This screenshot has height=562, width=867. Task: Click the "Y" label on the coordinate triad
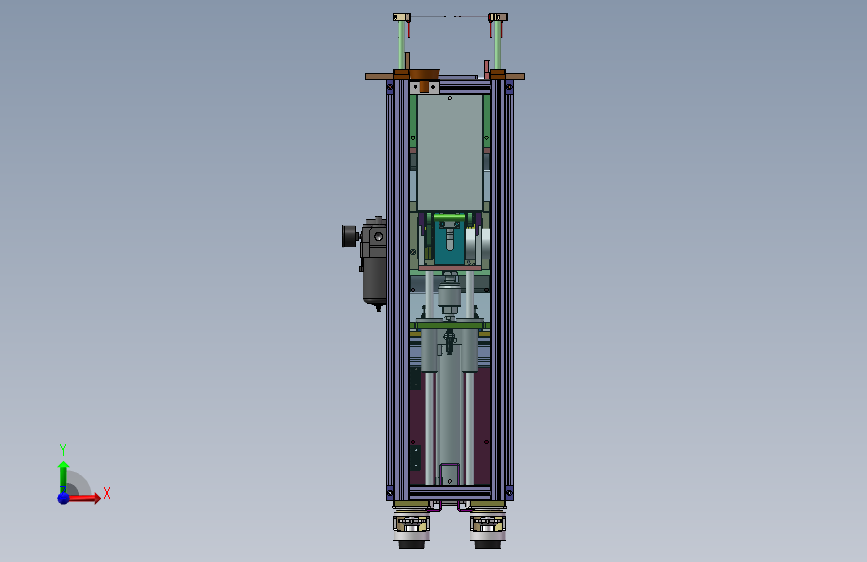(x=63, y=449)
